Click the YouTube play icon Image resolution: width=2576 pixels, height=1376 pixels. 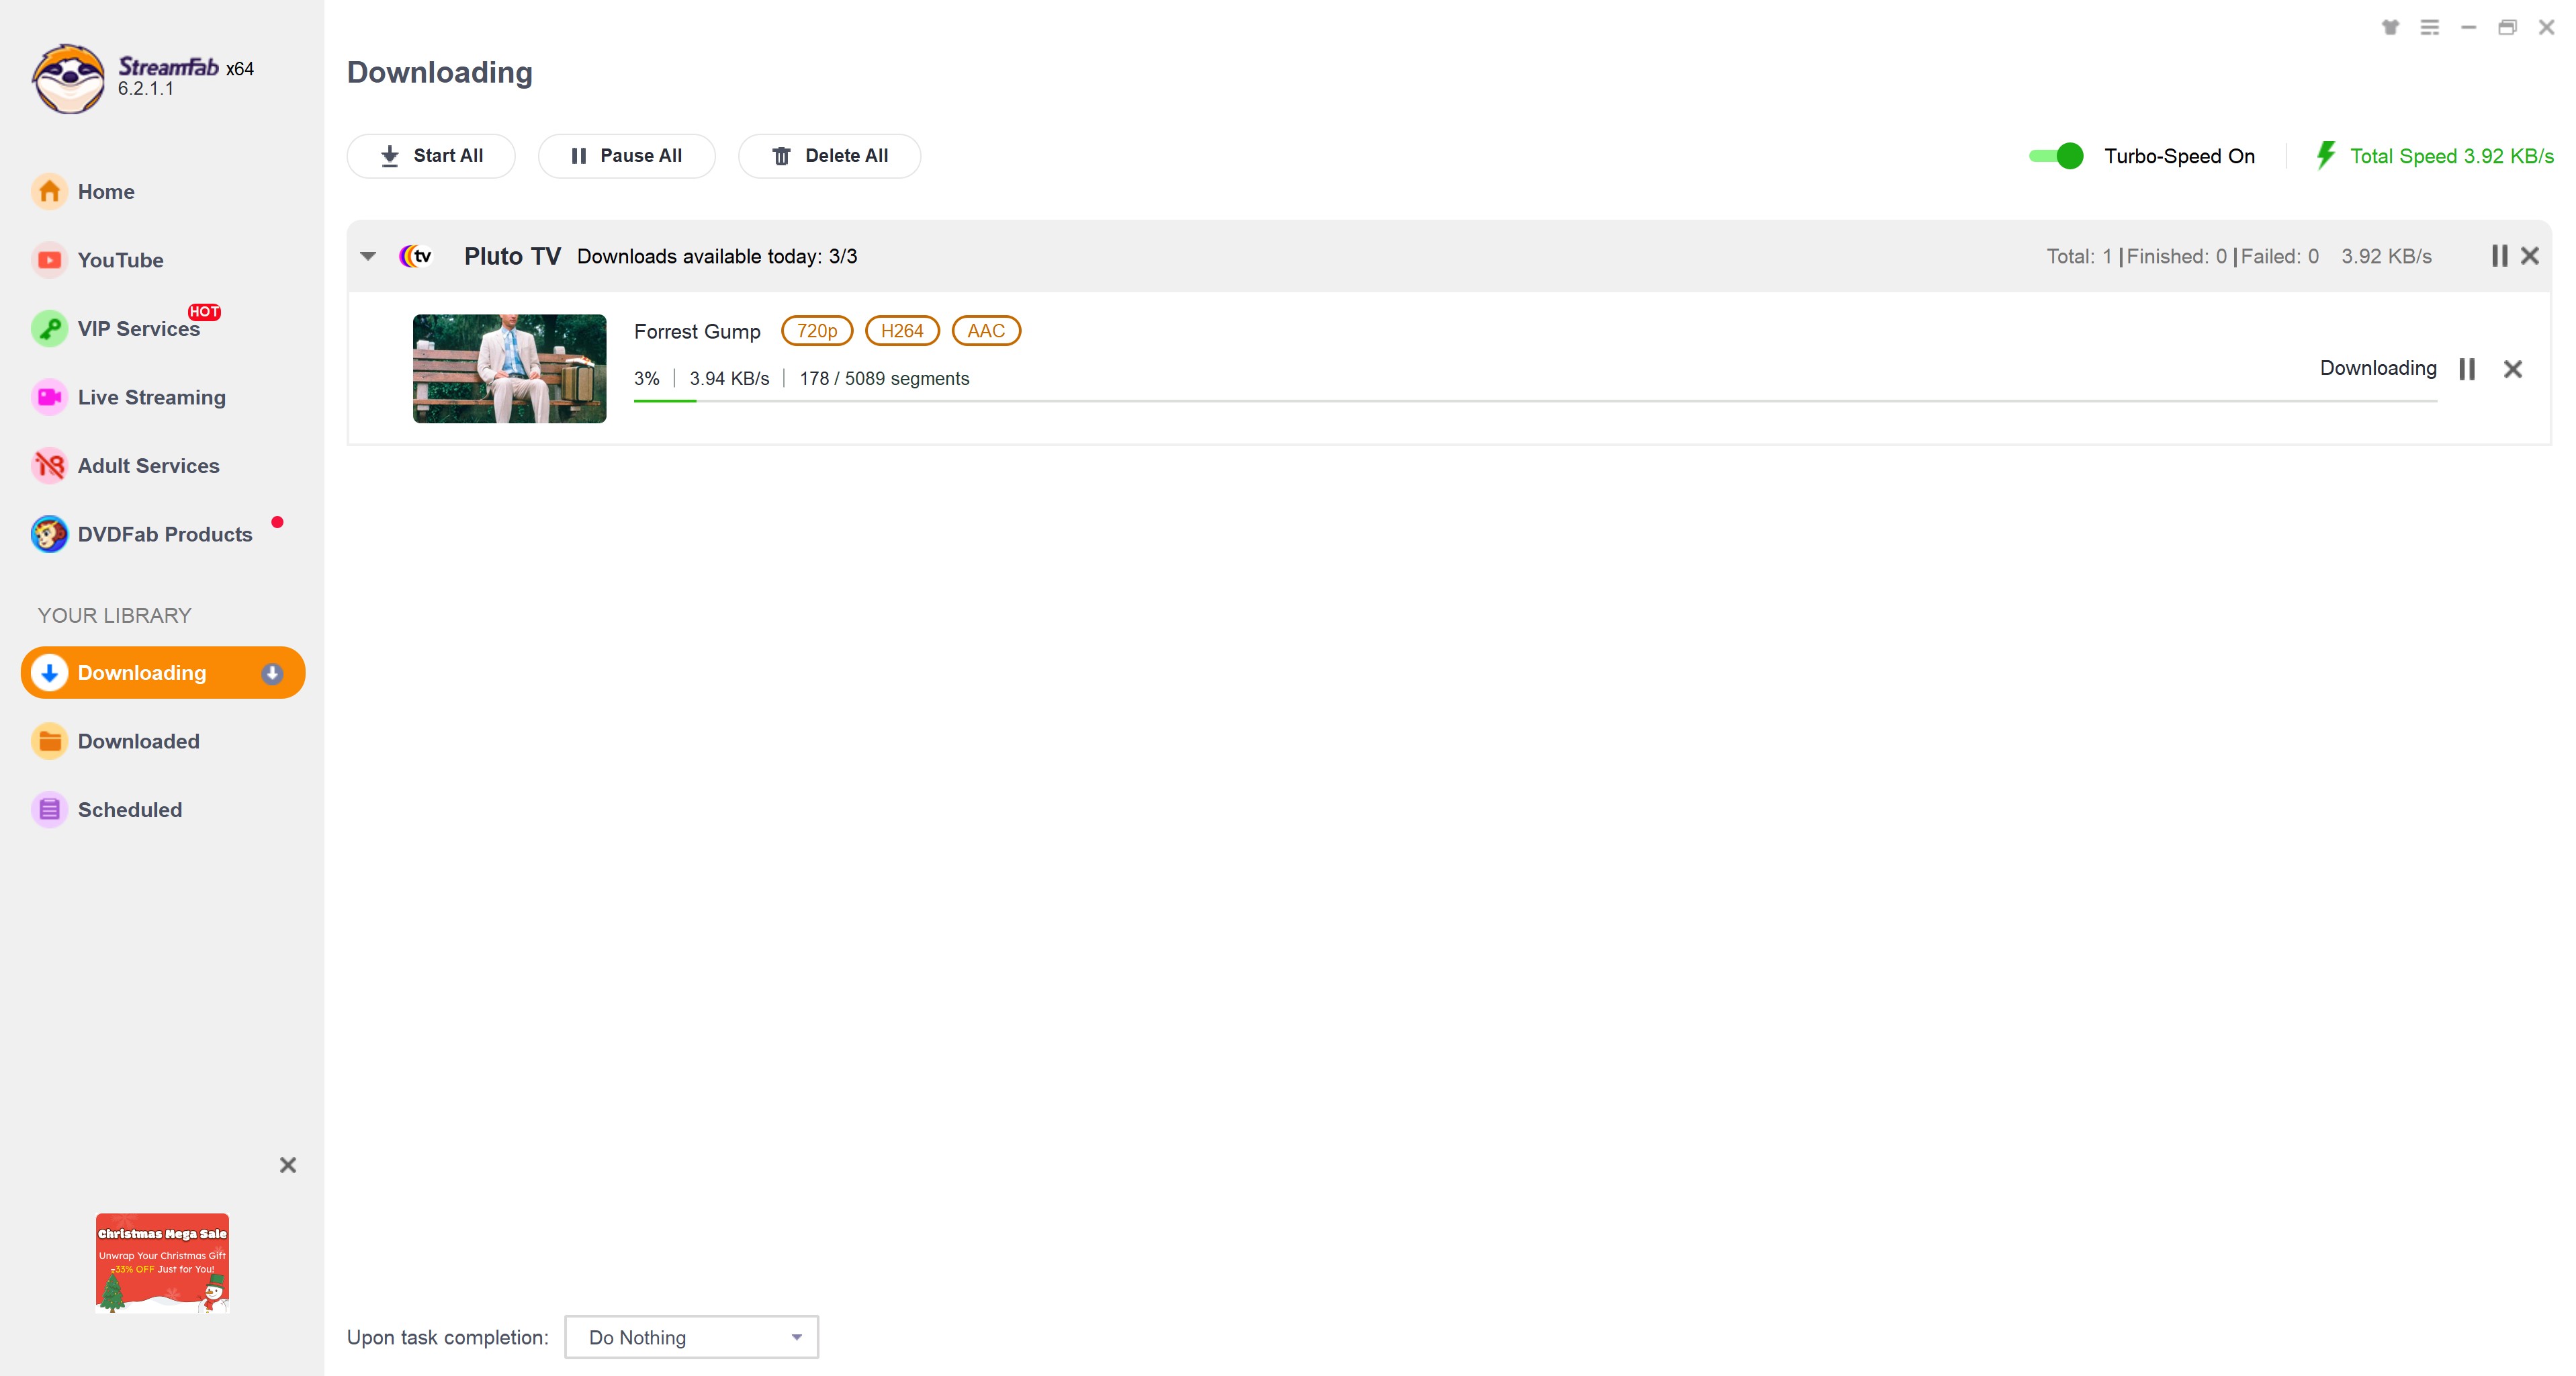pyautogui.click(x=49, y=260)
